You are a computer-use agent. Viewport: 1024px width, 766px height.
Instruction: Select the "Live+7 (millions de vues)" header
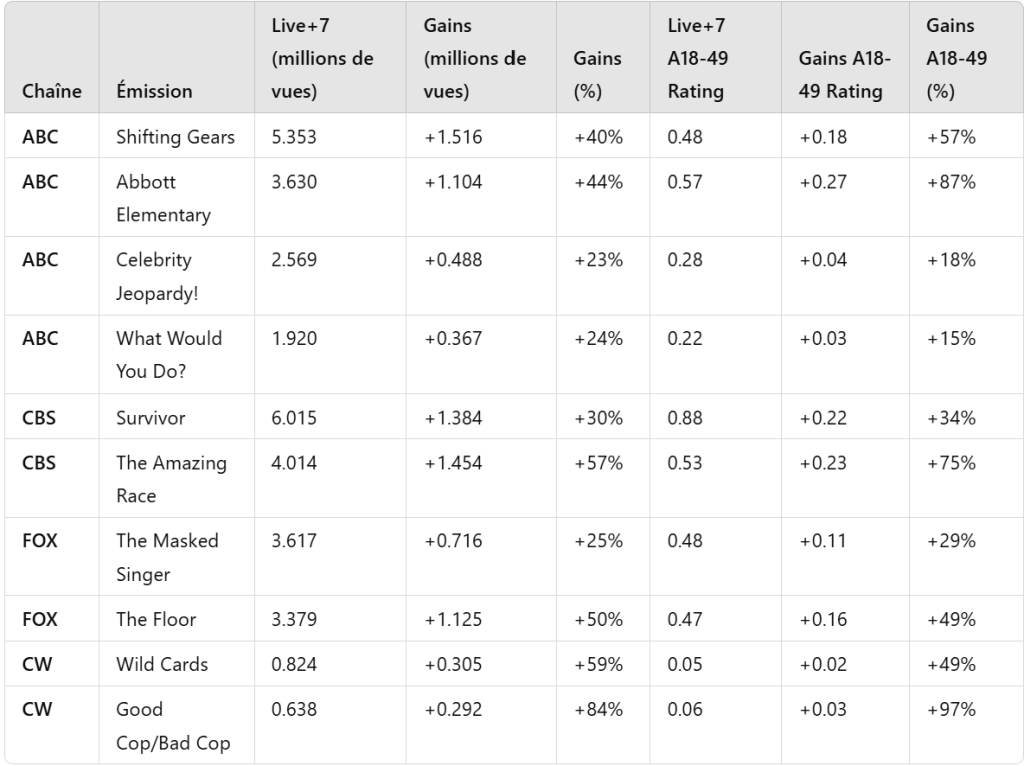pyautogui.click(x=322, y=59)
